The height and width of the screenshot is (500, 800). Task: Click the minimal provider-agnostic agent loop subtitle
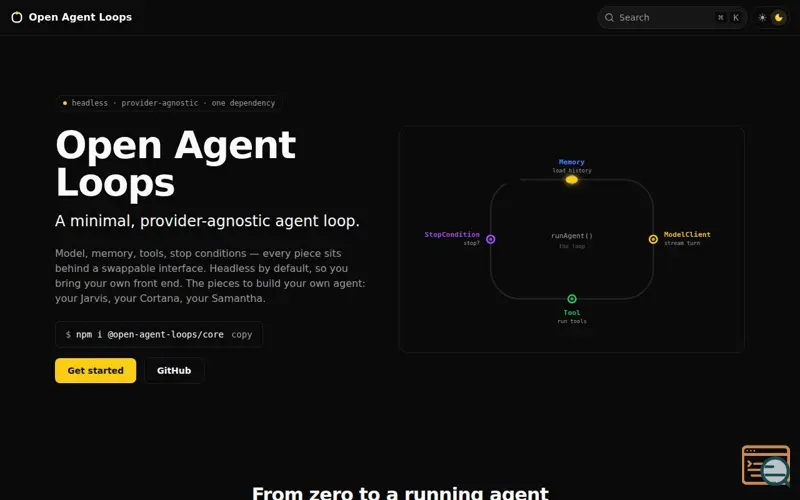pos(207,221)
